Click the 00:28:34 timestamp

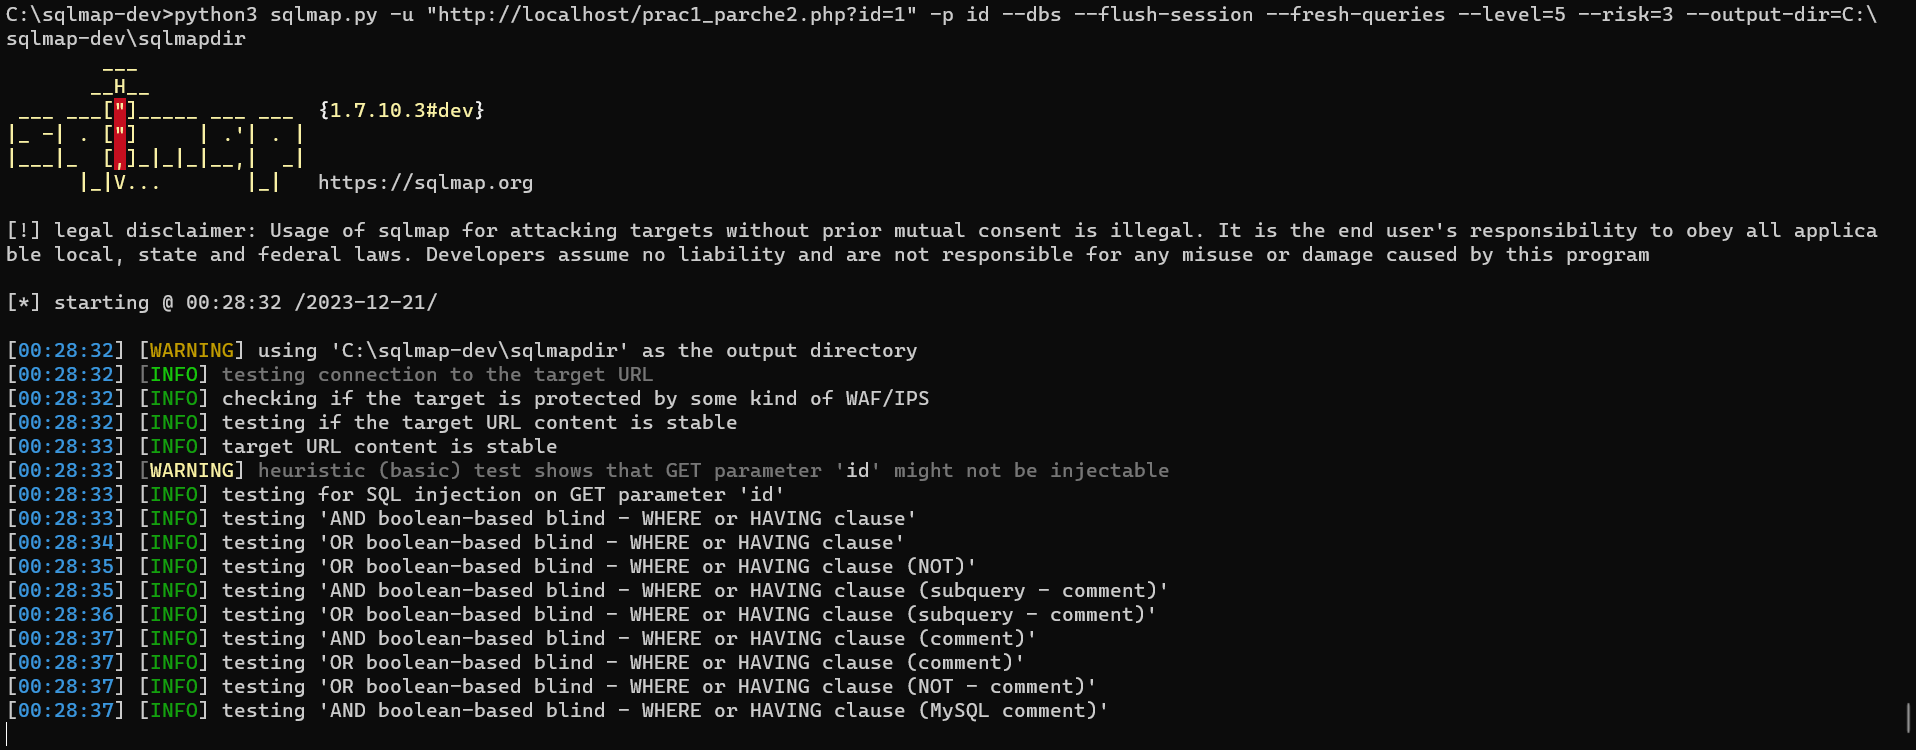tap(66, 542)
